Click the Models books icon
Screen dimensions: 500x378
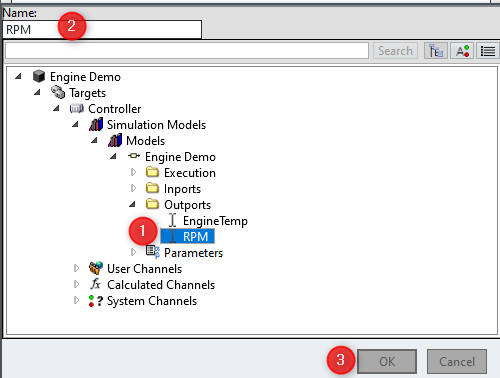point(115,140)
